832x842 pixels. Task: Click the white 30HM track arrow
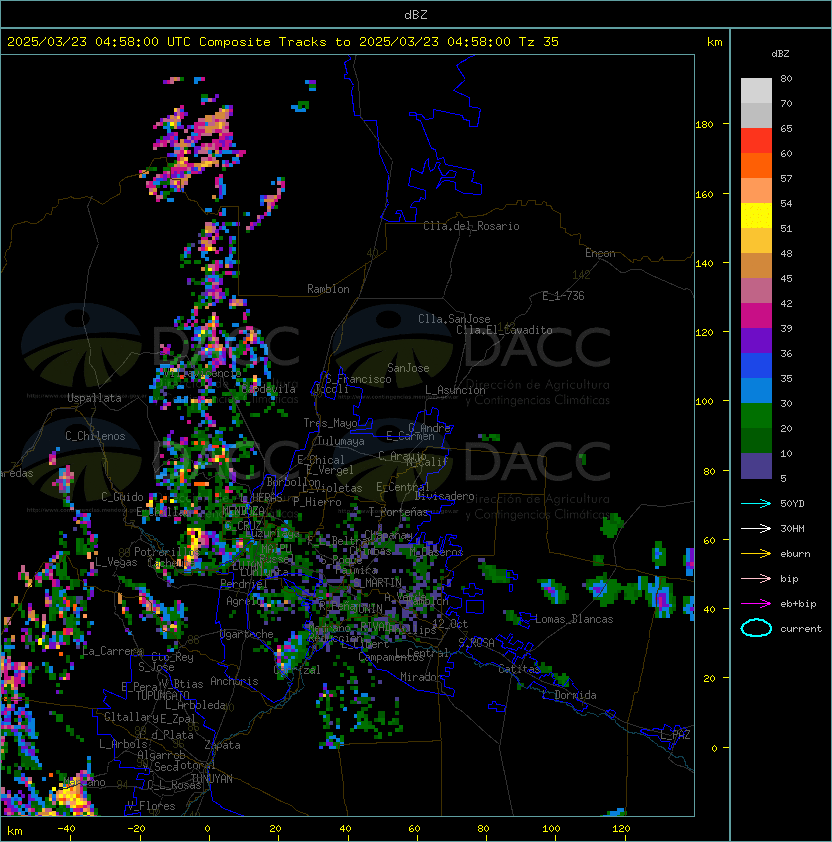pos(756,528)
